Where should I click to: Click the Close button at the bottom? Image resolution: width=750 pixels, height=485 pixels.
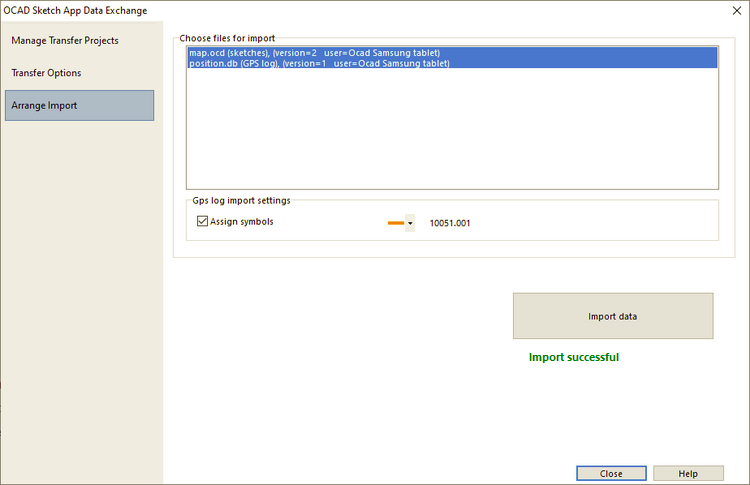pyautogui.click(x=611, y=474)
